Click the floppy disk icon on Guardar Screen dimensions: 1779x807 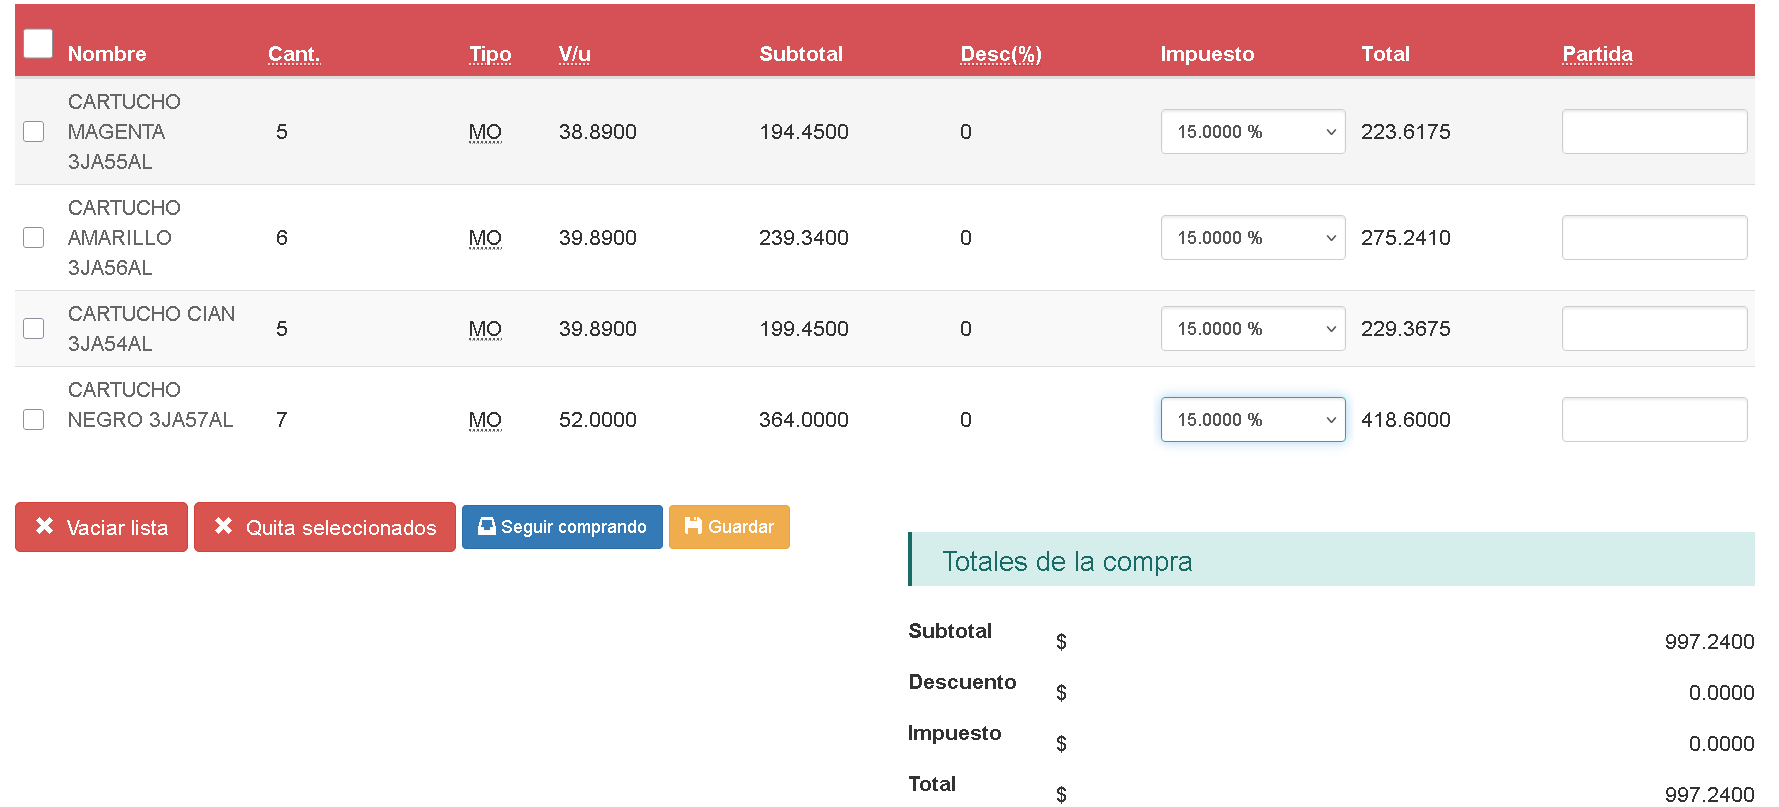point(692,526)
